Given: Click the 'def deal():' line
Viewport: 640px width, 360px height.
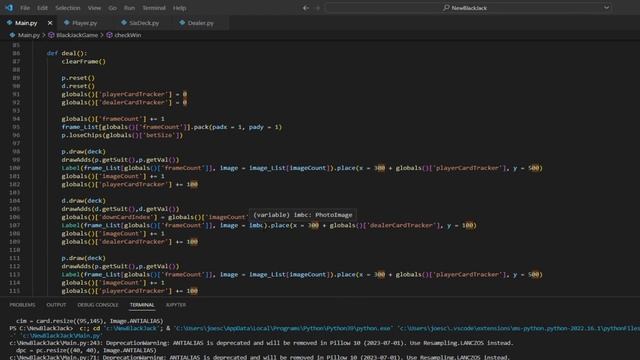Looking at the screenshot, I should (x=67, y=53).
